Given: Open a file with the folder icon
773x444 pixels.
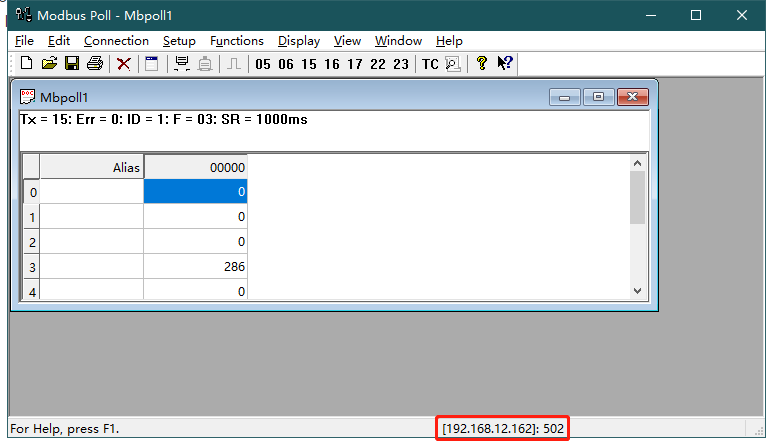Looking at the screenshot, I should tap(49, 64).
